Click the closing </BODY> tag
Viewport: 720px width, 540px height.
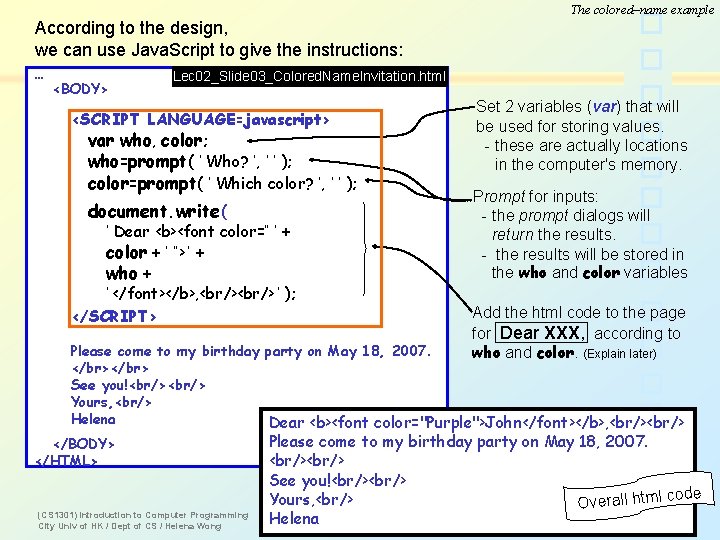coord(84,444)
